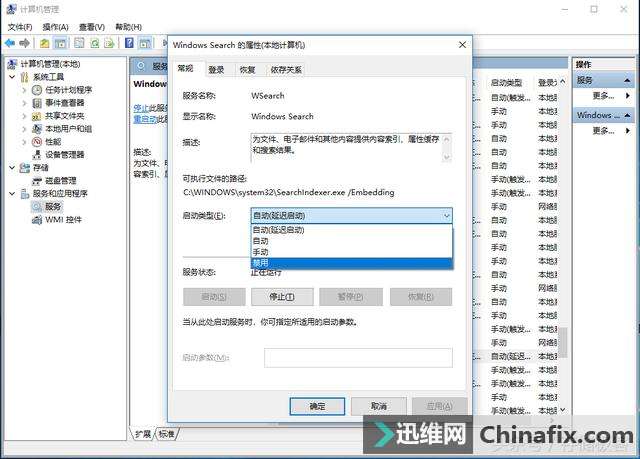Switch to the 登录 tab
Screen dimensions: 640x459
216,70
